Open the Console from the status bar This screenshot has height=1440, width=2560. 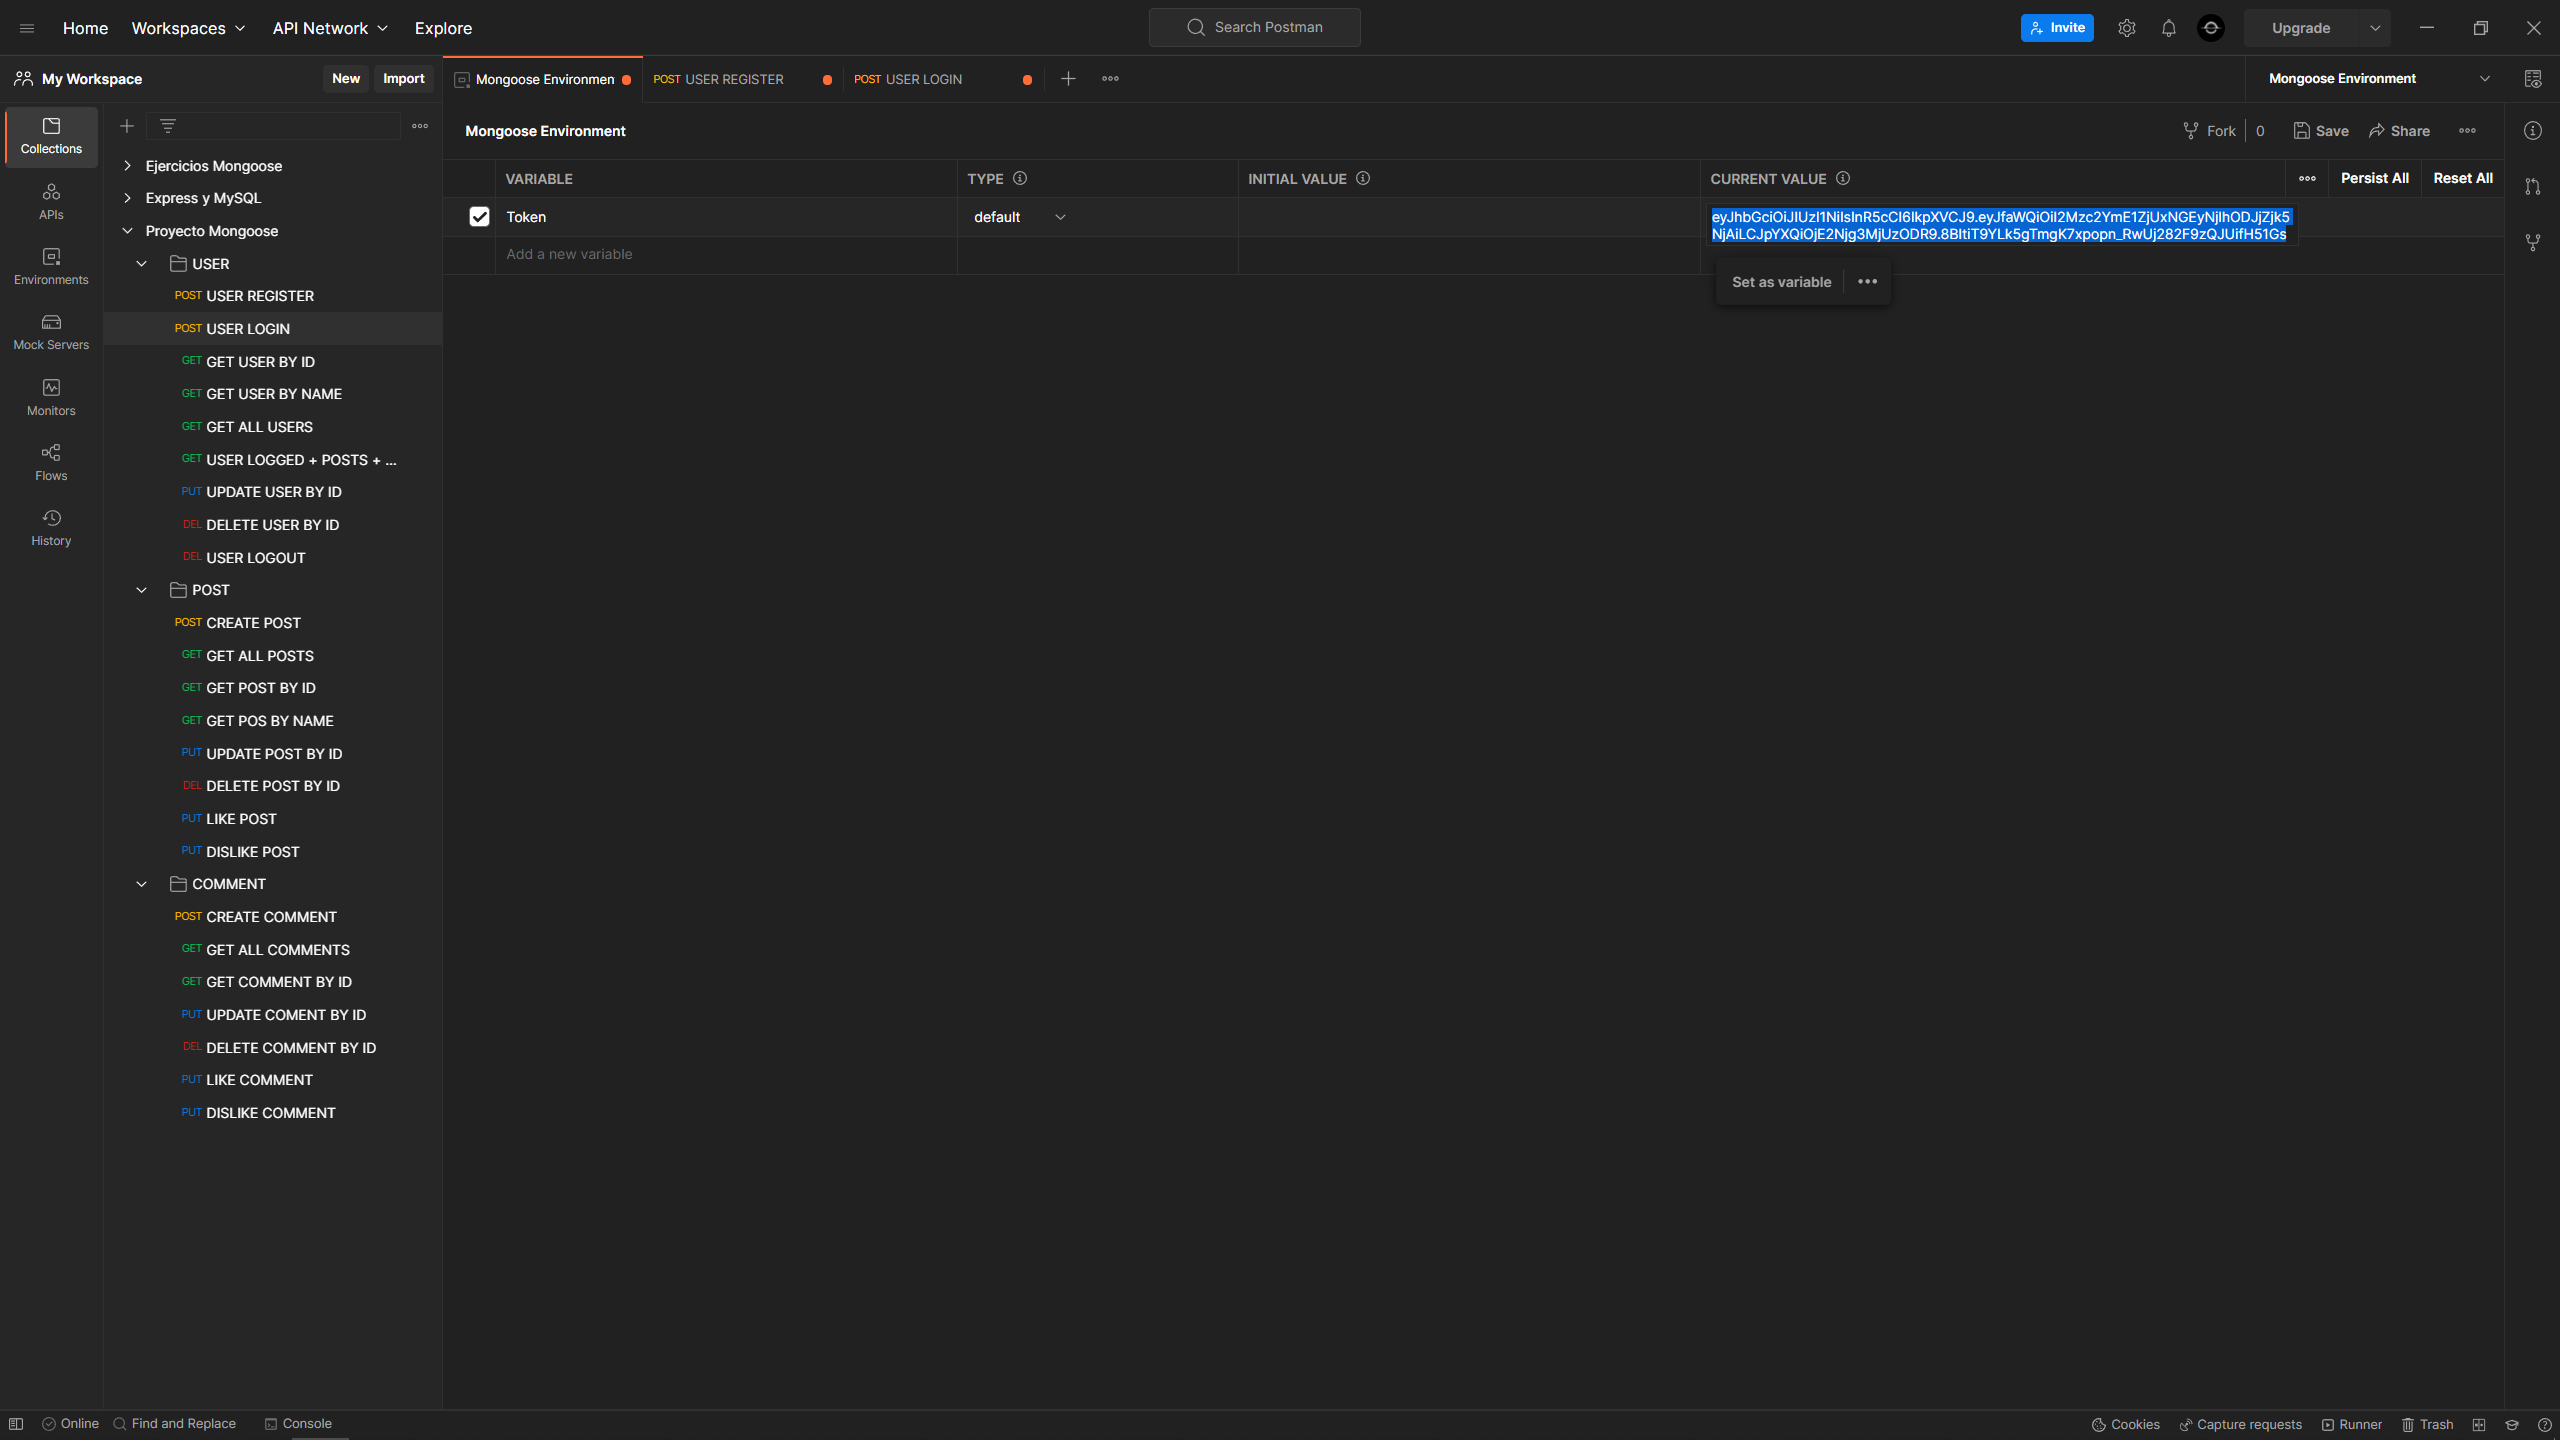298,1423
